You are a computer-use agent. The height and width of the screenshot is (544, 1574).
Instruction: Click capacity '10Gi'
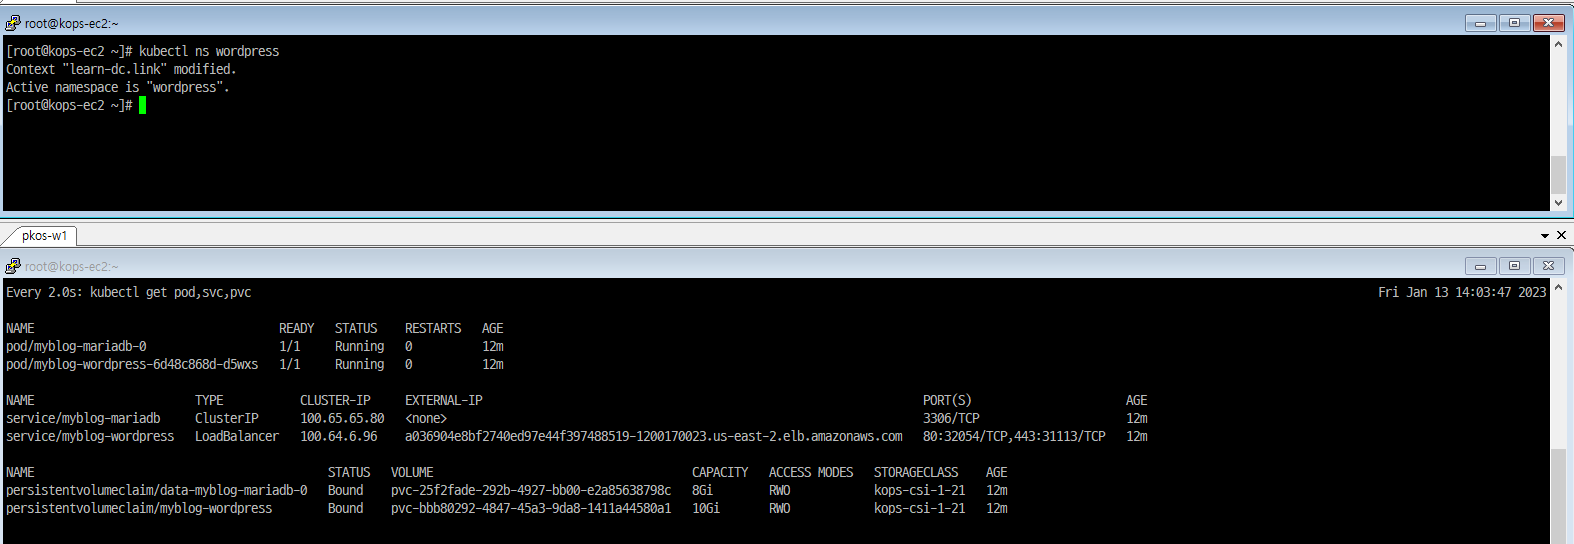(x=706, y=508)
